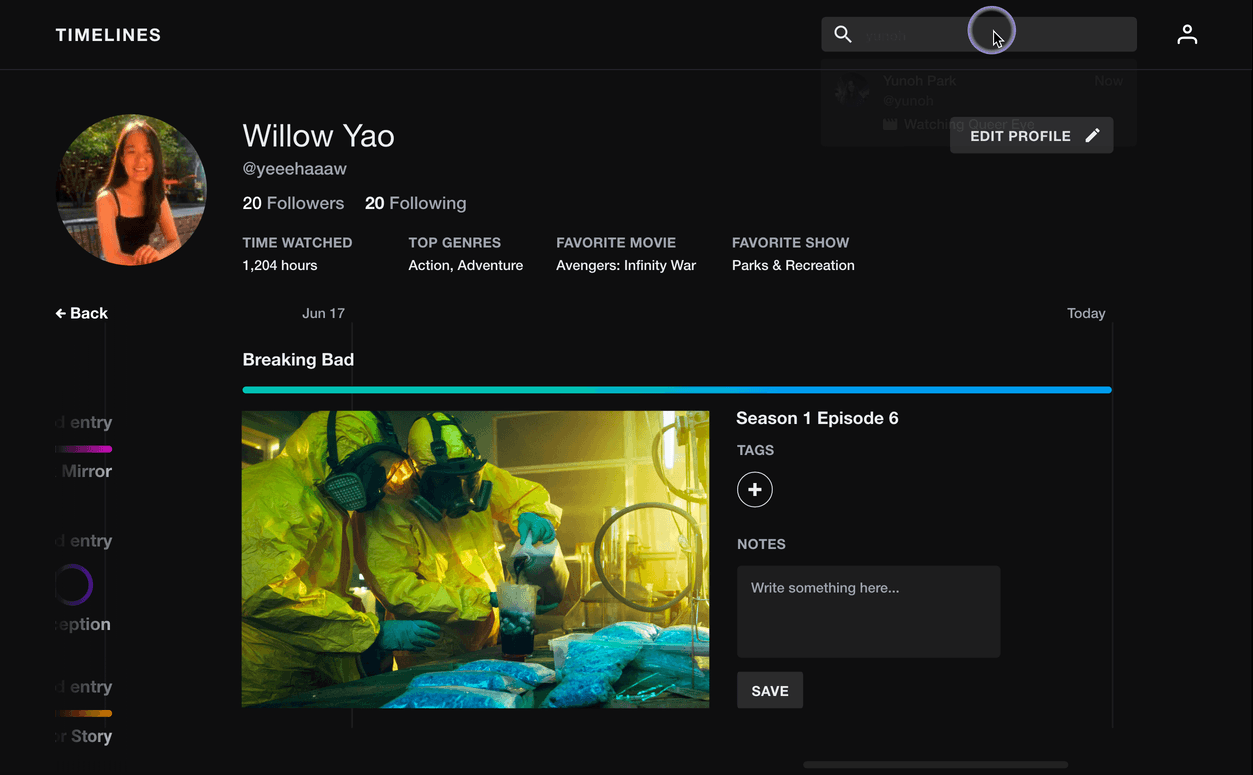This screenshot has height=775, width=1253.
Task: Click the Season 1 Episode 6 heading
Action: (817, 418)
